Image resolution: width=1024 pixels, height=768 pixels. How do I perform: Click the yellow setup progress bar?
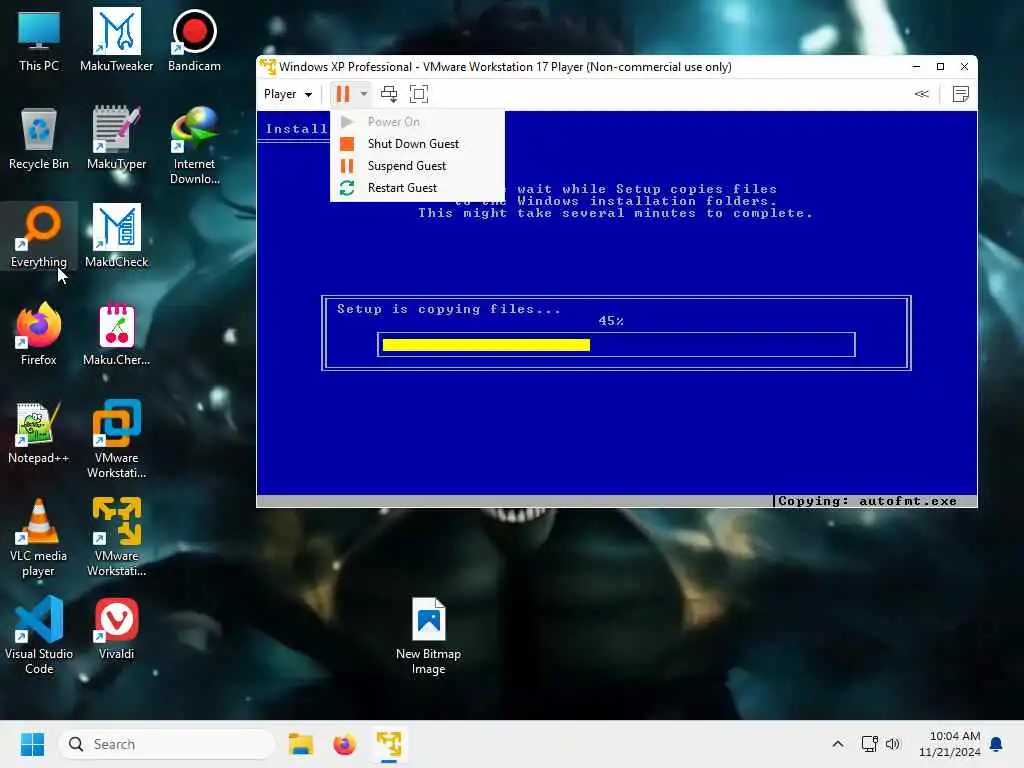pos(486,345)
